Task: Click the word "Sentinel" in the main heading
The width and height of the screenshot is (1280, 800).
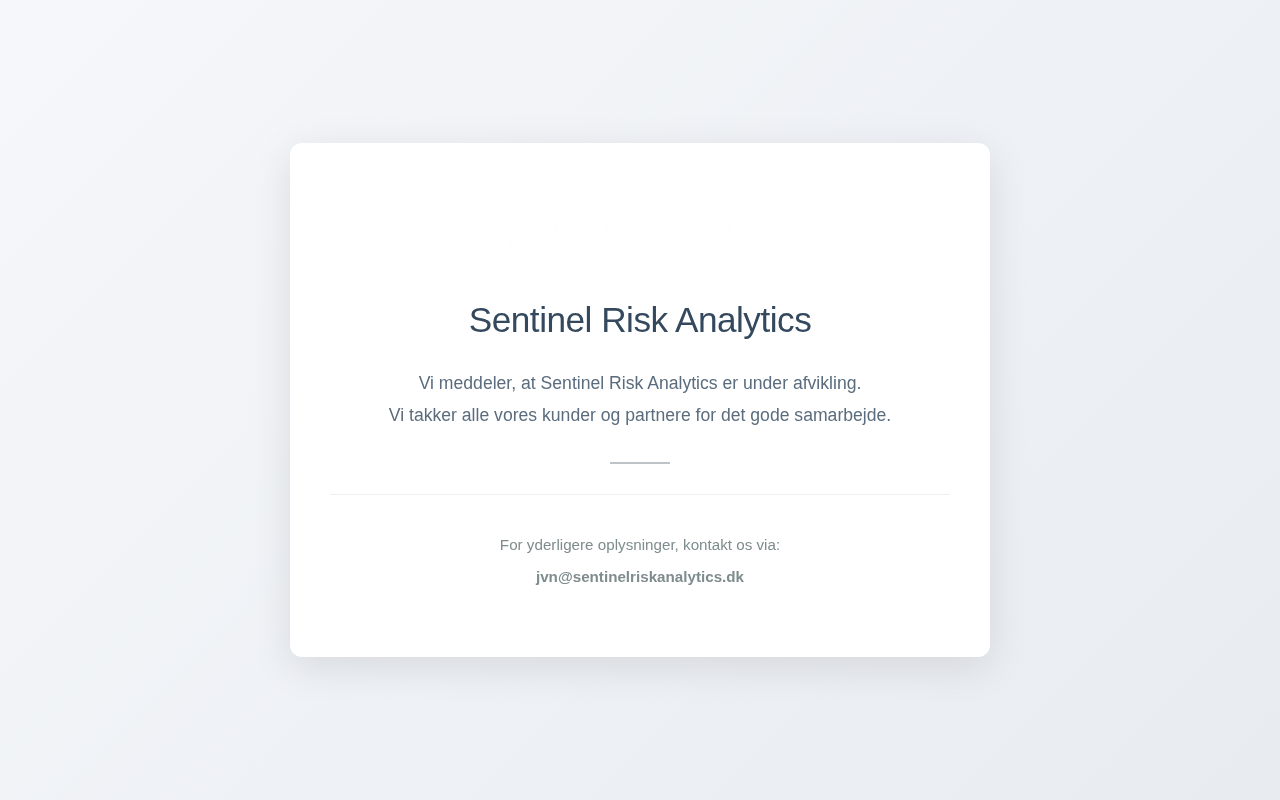Action: (530, 320)
